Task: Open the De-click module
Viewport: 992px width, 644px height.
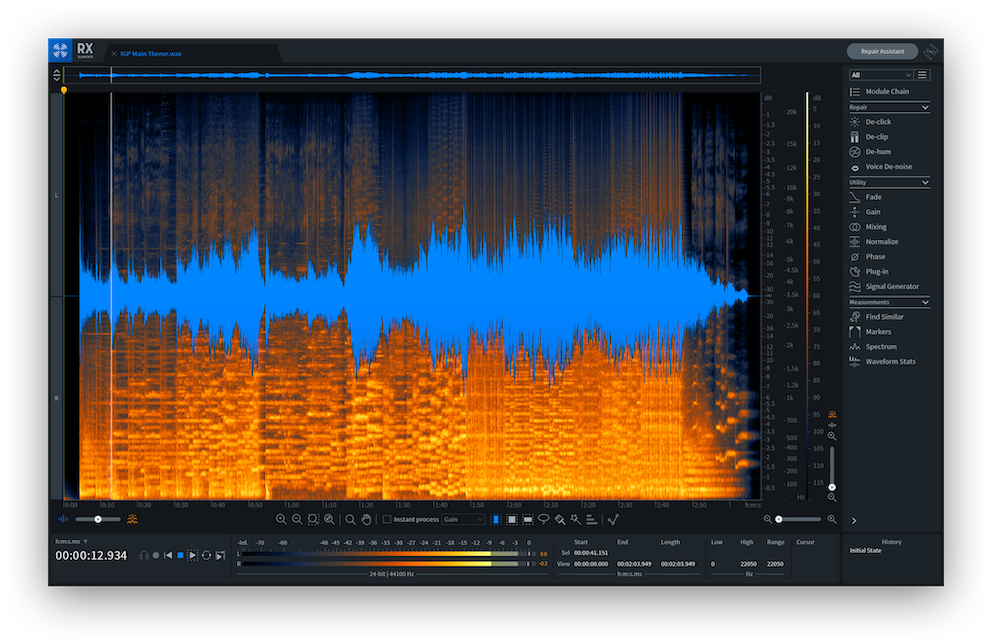Action: tap(878, 122)
